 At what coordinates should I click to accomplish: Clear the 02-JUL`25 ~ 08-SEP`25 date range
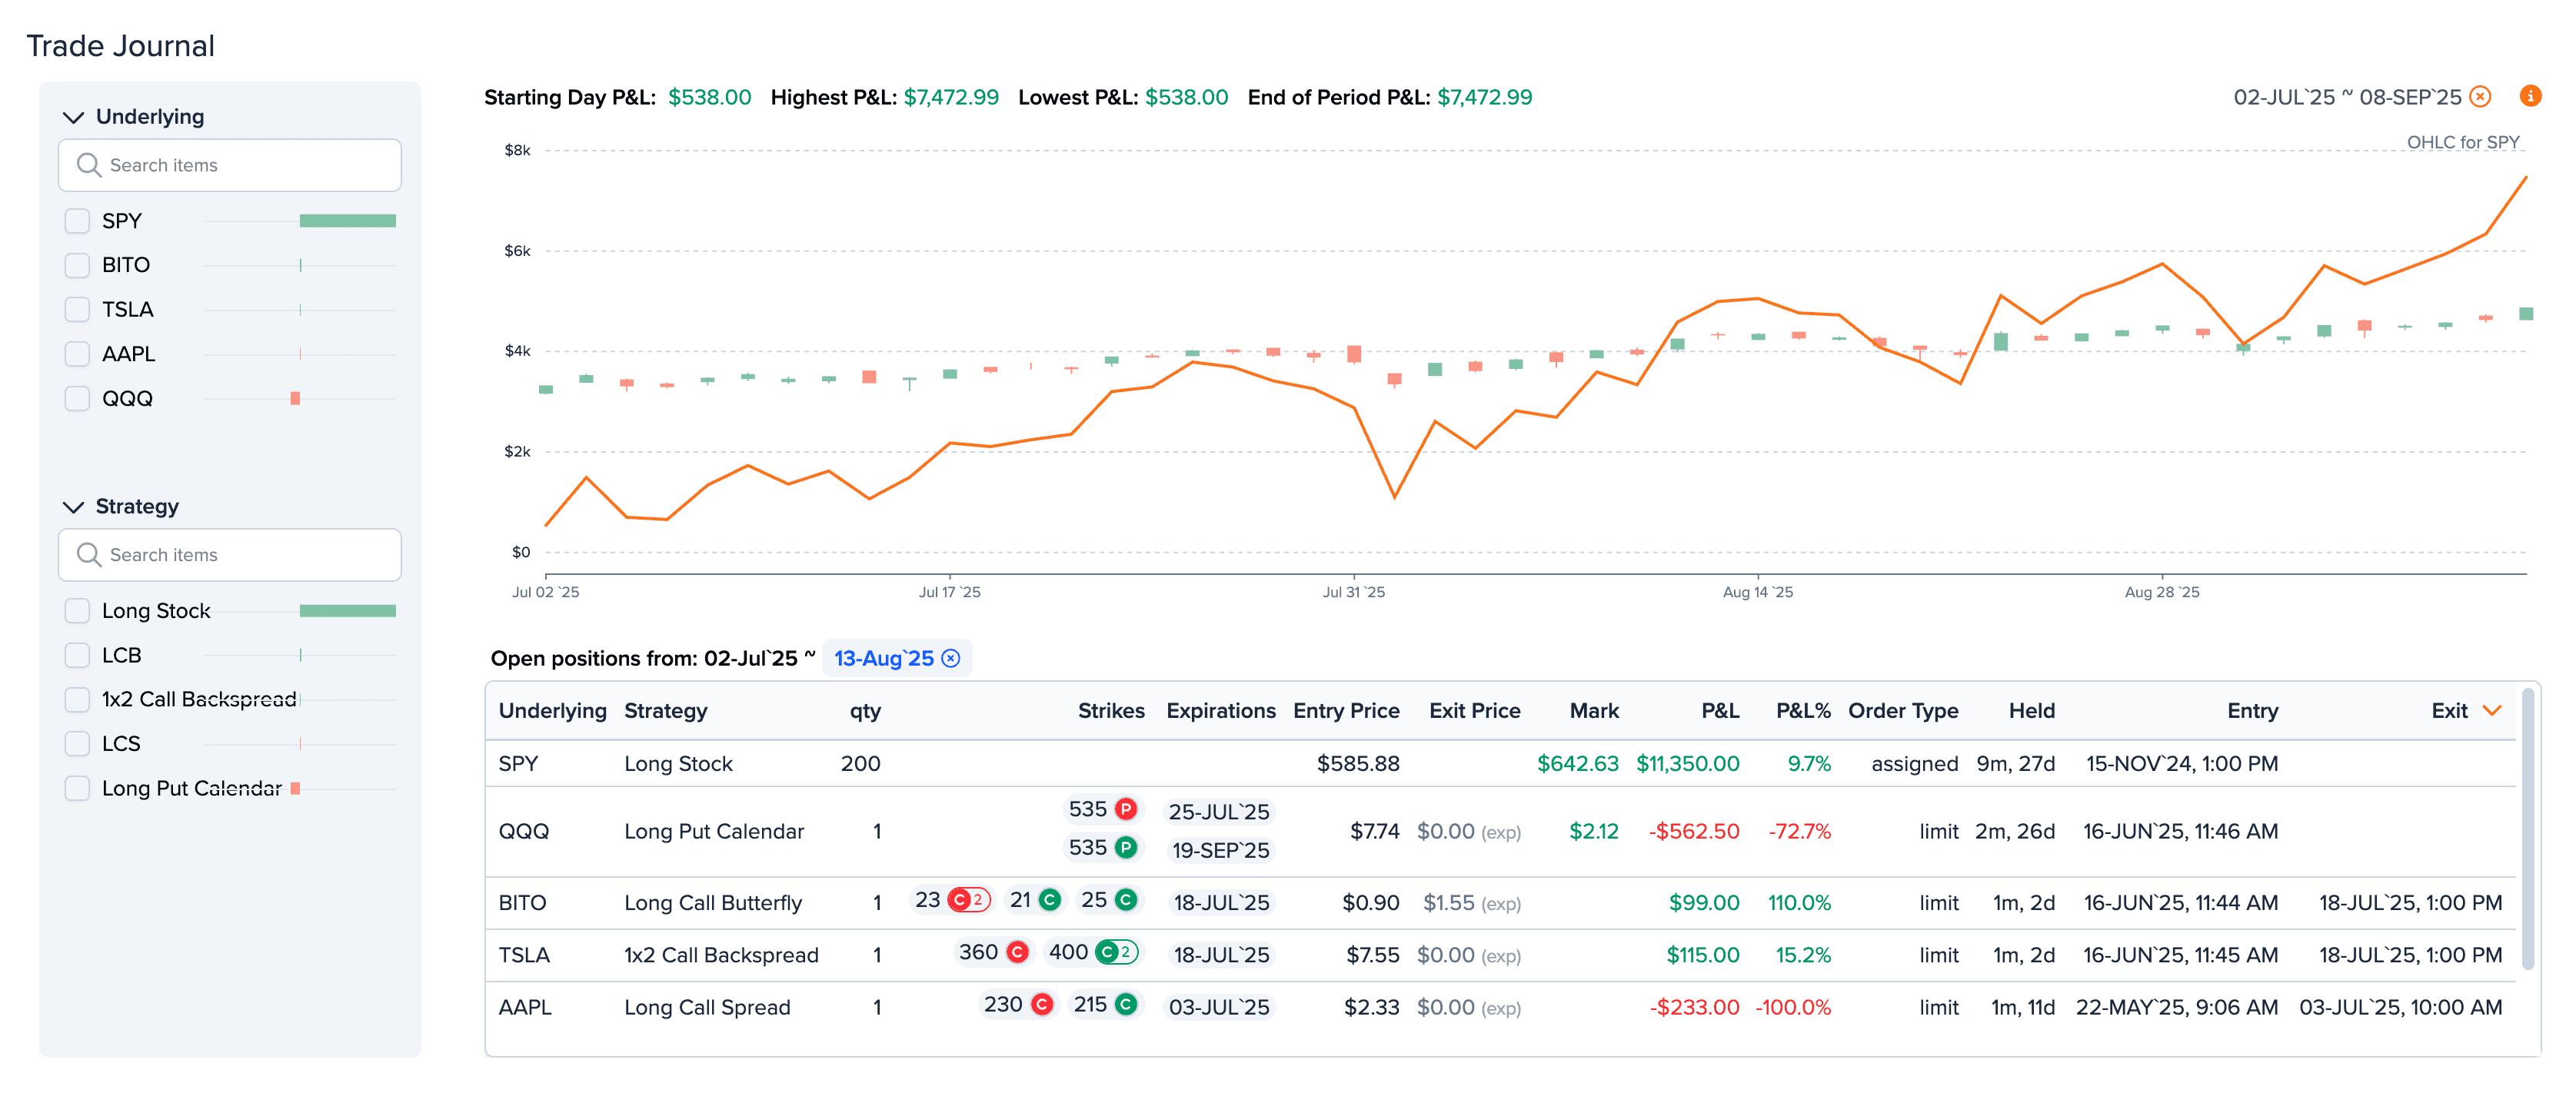(x=2480, y=97)
